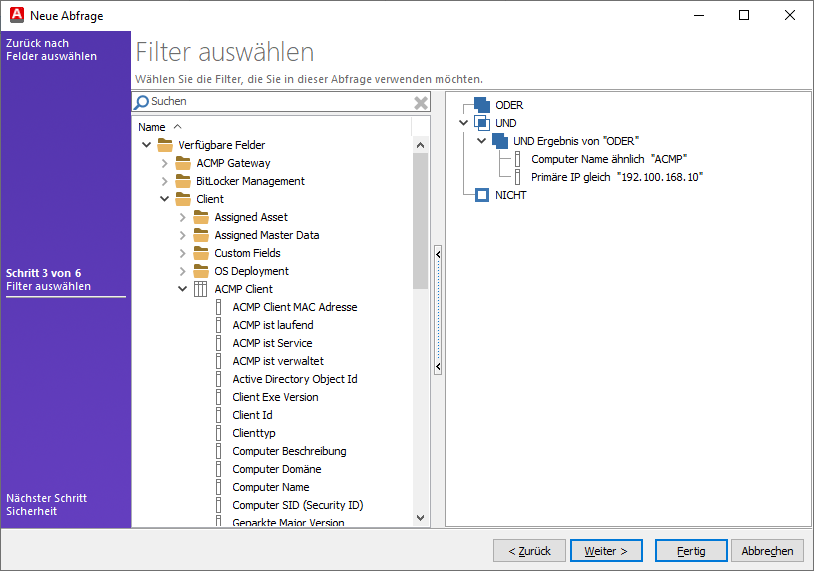The width and height of the screenshot is (814, 571).
Task: Click the field icon of ACMP ist Service
Action: click(219, 343)
